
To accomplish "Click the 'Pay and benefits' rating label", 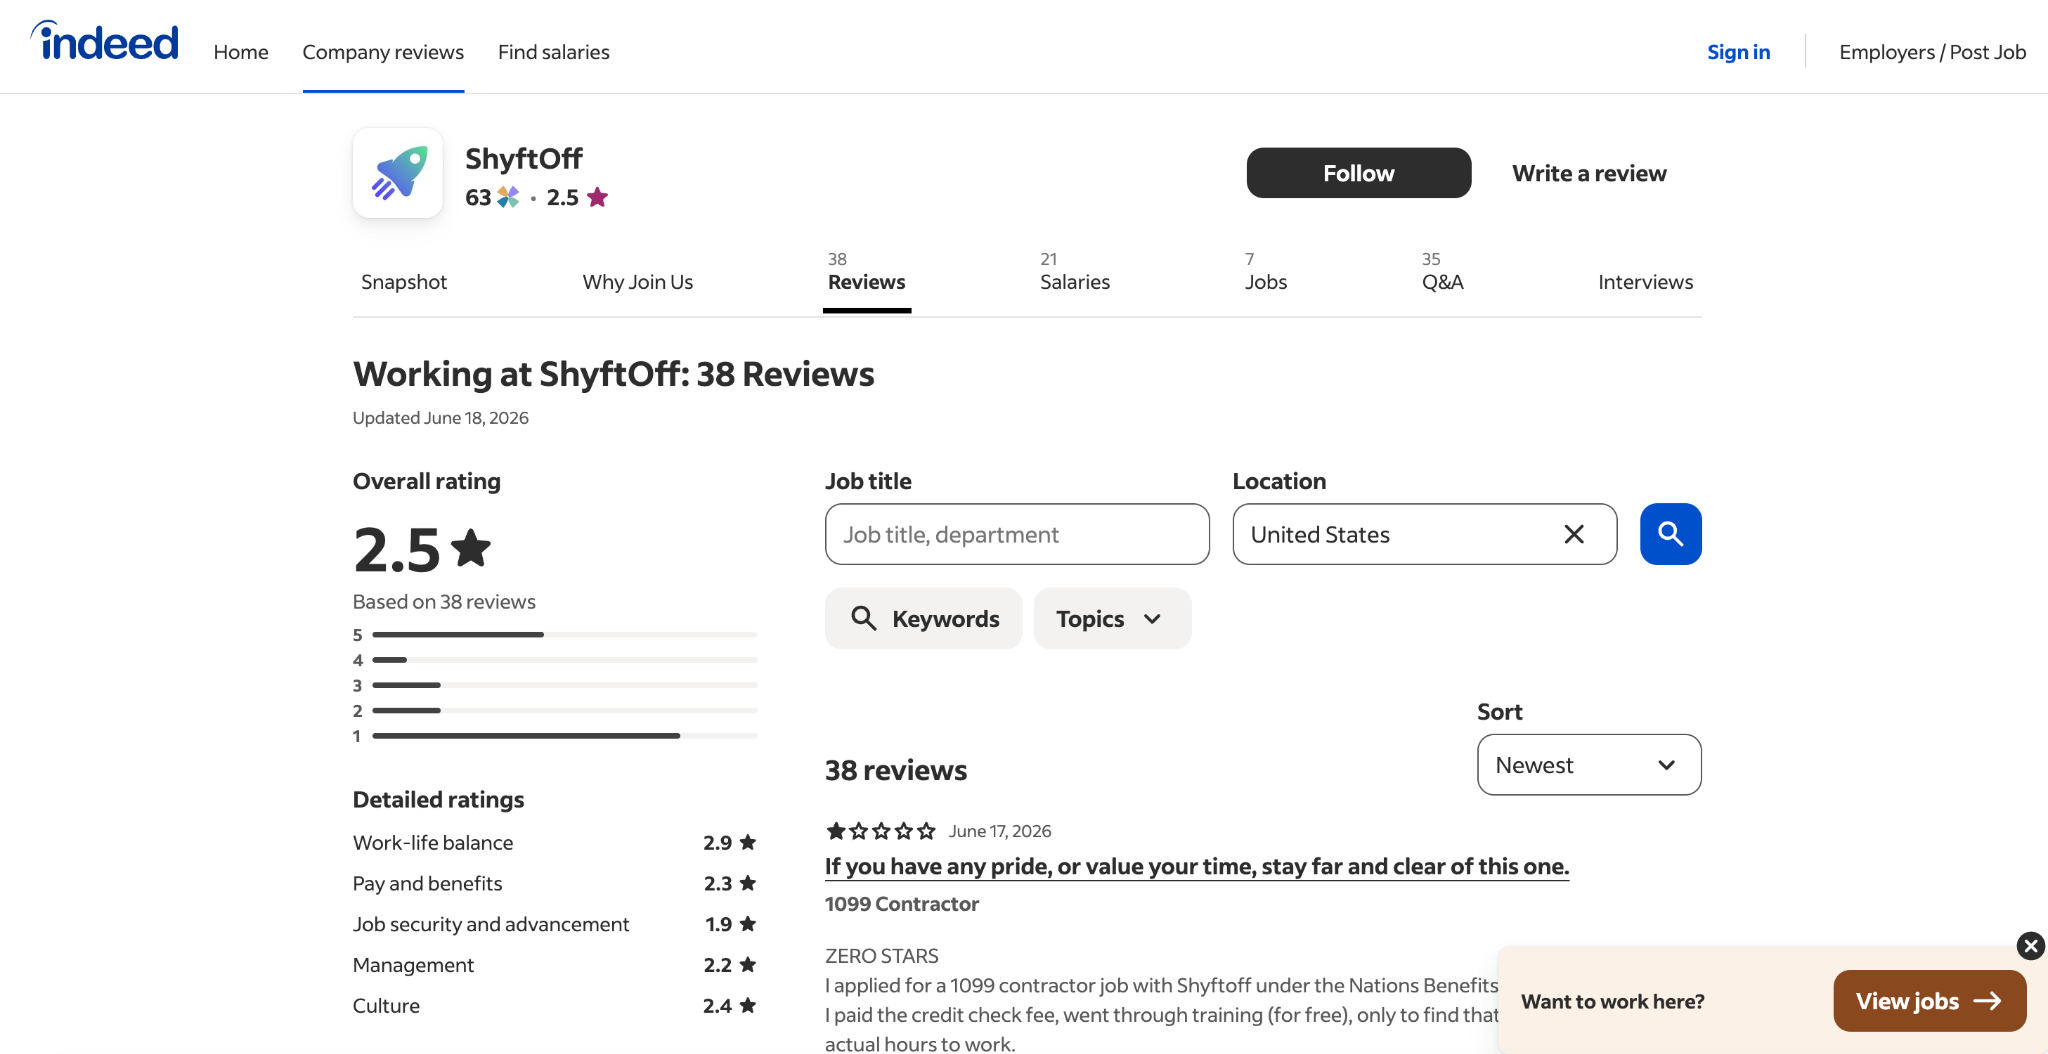I will (427, 883).
